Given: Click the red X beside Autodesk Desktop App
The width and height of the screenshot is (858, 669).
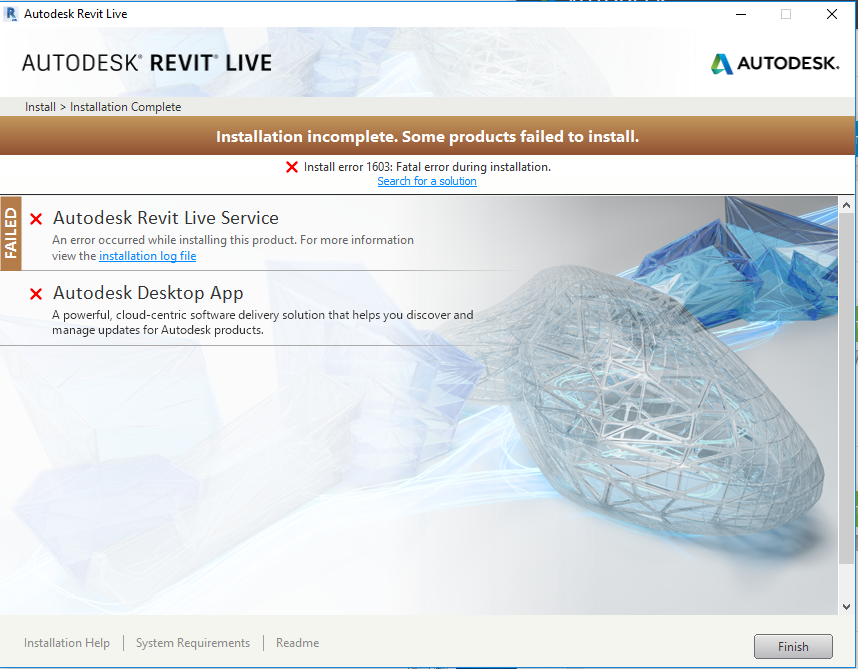Looking at the screenshot, I should pyautogui.click(x=35, y=293).
